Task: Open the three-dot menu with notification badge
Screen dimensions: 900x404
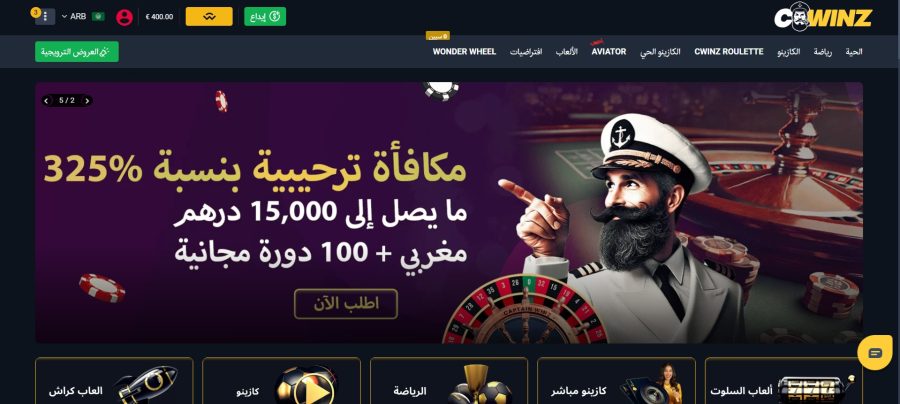Action: (45, 16)
